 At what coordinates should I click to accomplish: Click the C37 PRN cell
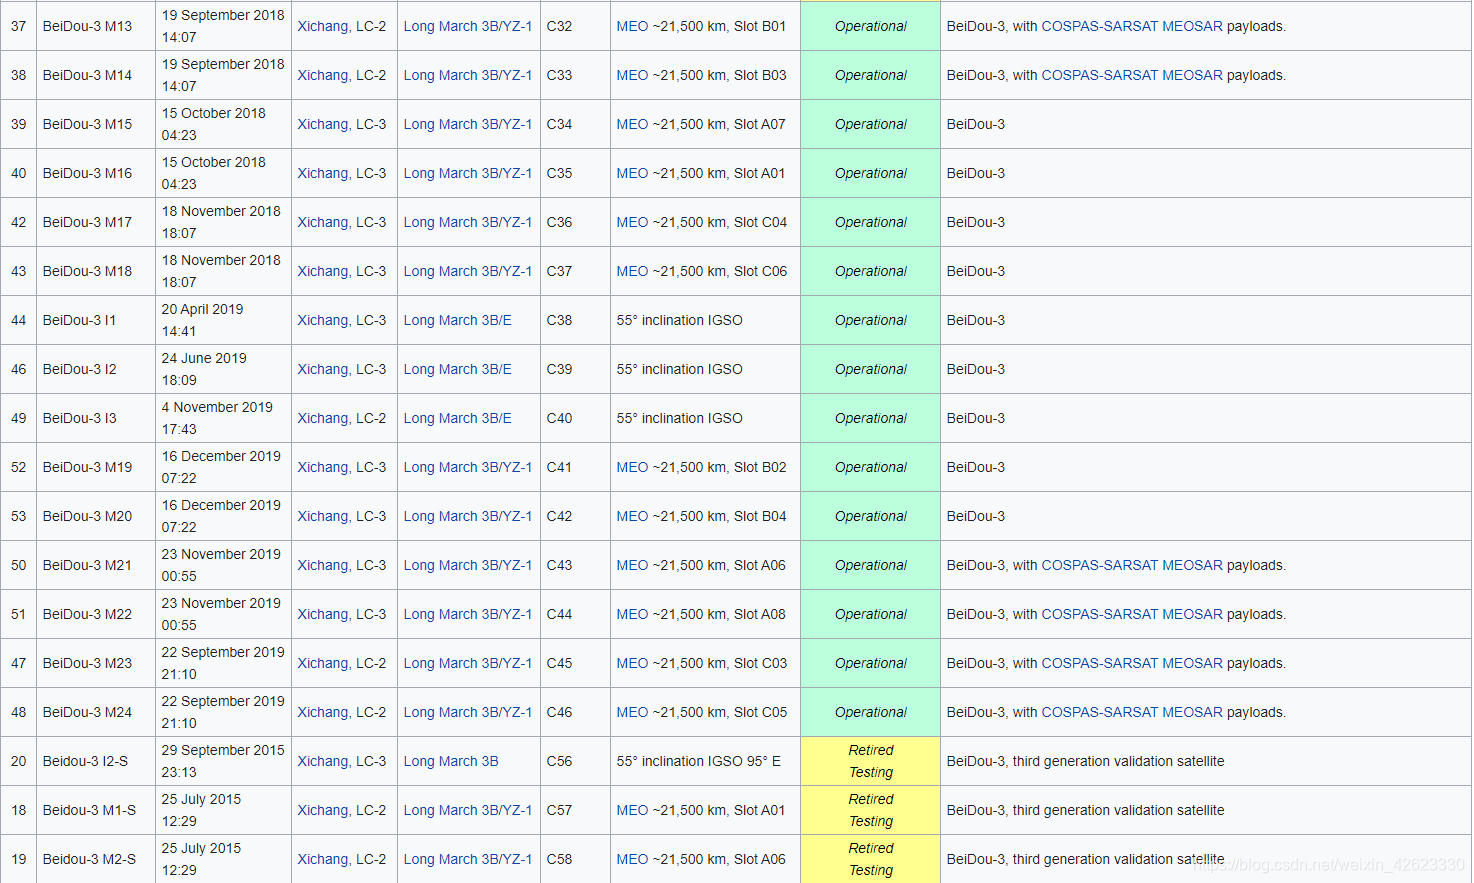click(x=575, y=271)
